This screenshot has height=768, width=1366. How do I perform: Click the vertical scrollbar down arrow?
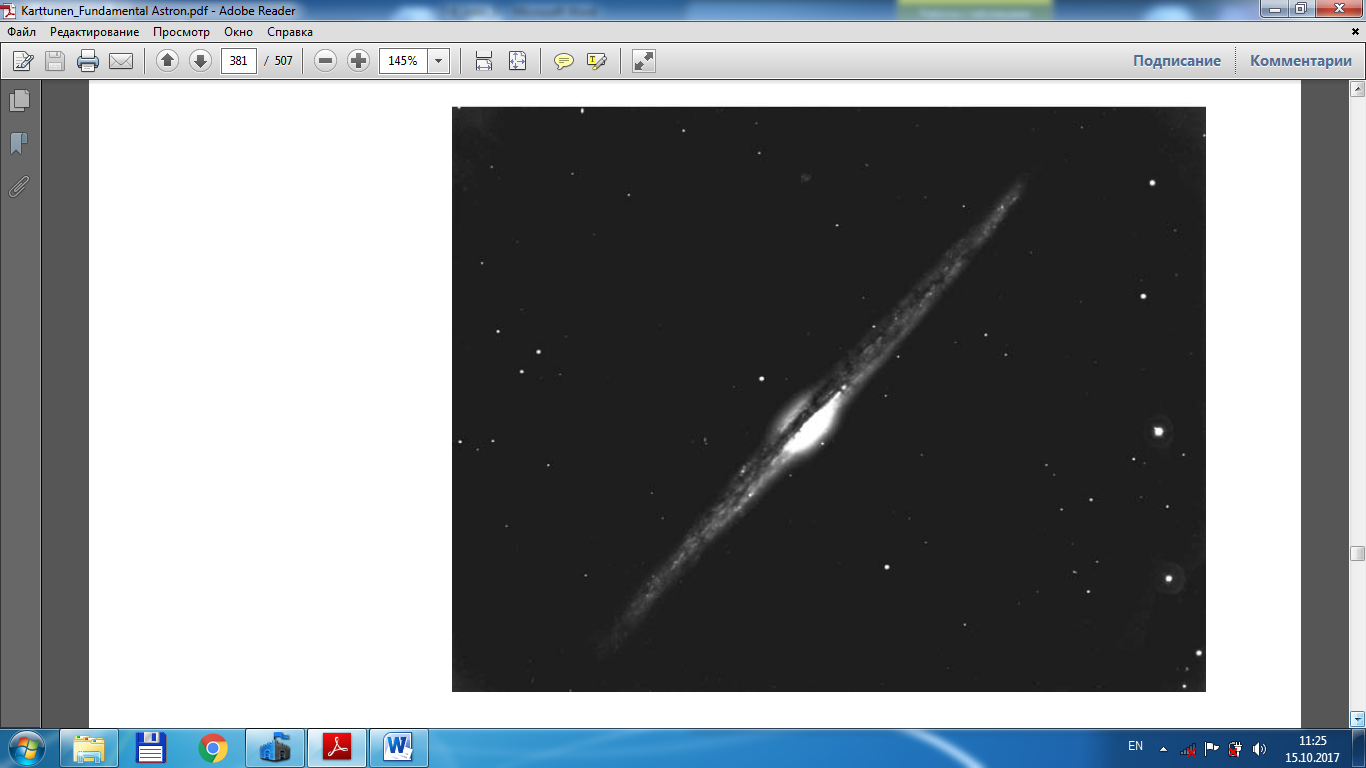[x=1357, y=718]
